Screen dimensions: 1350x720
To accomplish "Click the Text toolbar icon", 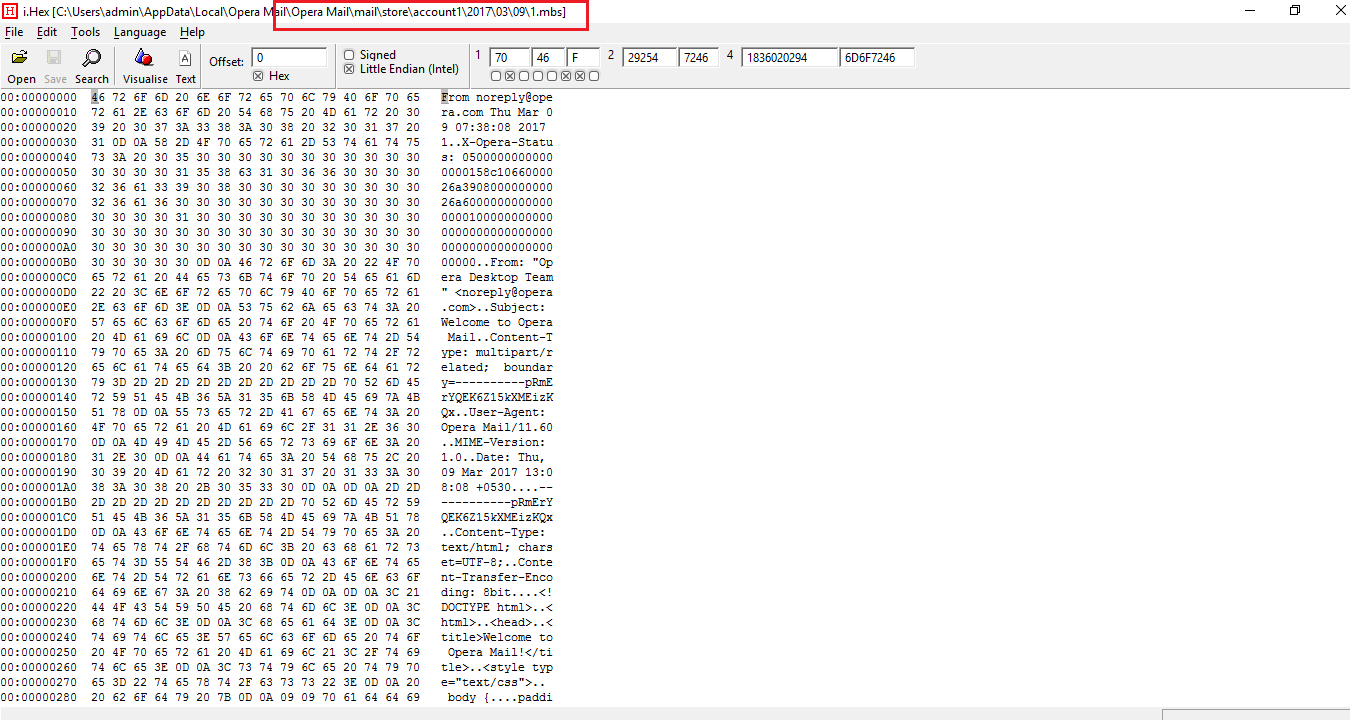I will (185, 58).
